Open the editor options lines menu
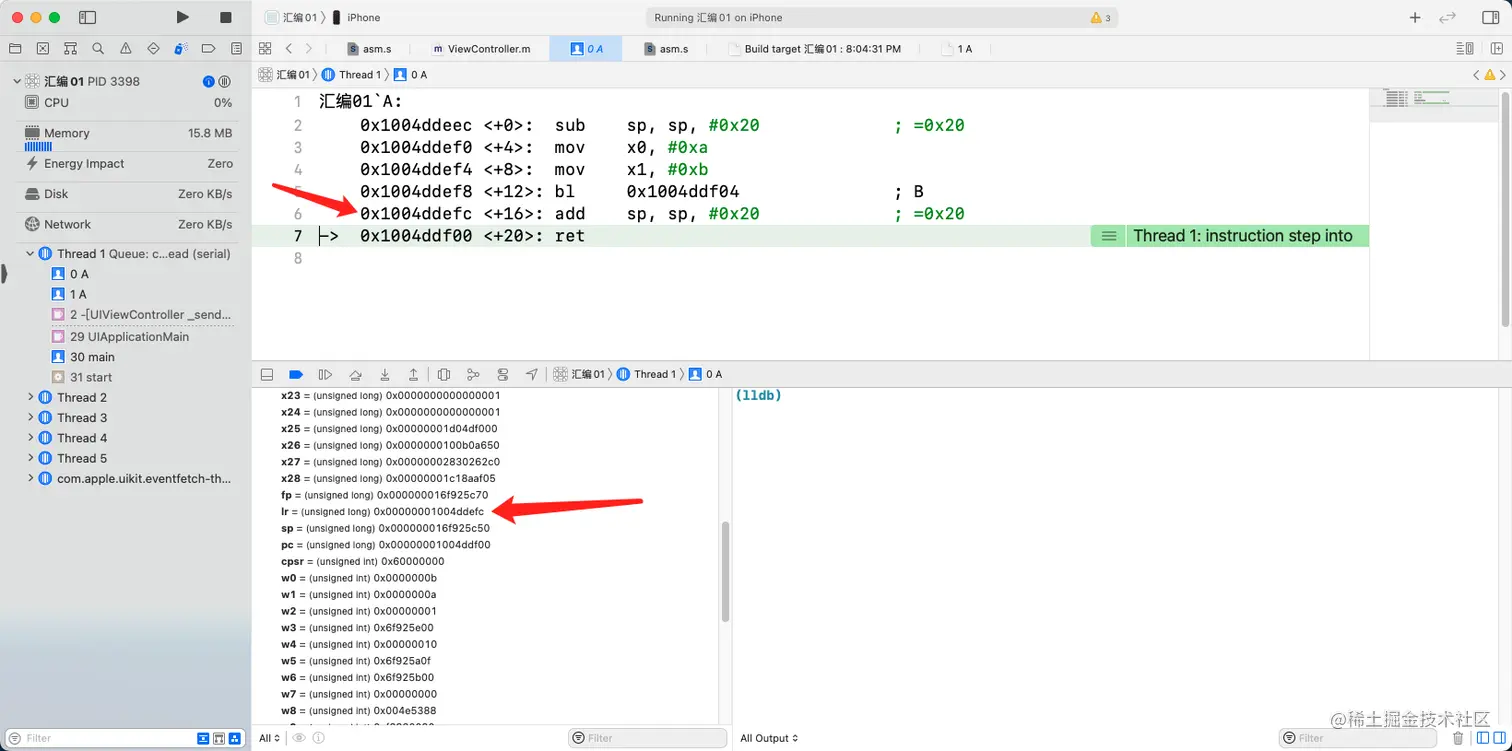Viewport: 1512px width, 751px height. click(x=1465, y=48)
